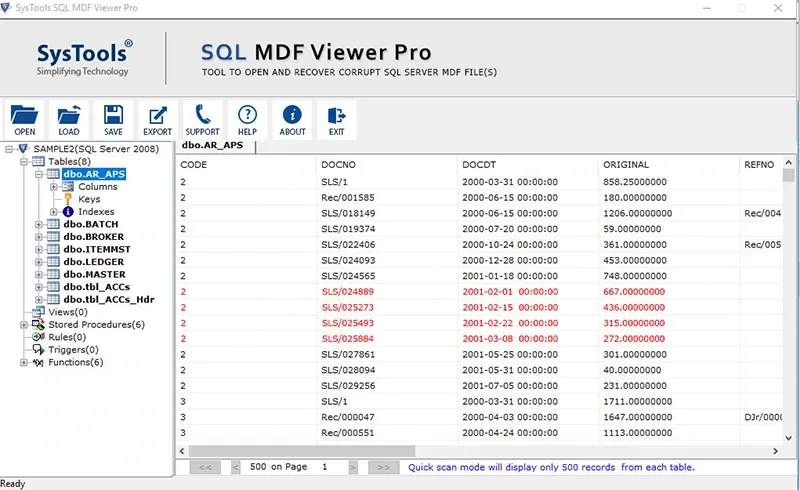Viewport: 800px width, 490px height.
Task: Click the LOAD toolbar icon
Action: pos(69,115)
